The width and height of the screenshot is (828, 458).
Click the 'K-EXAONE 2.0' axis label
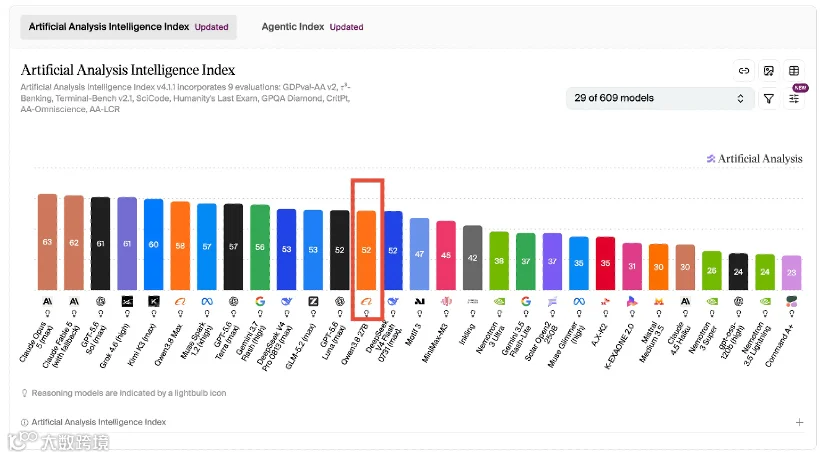[x=619, y=346]
